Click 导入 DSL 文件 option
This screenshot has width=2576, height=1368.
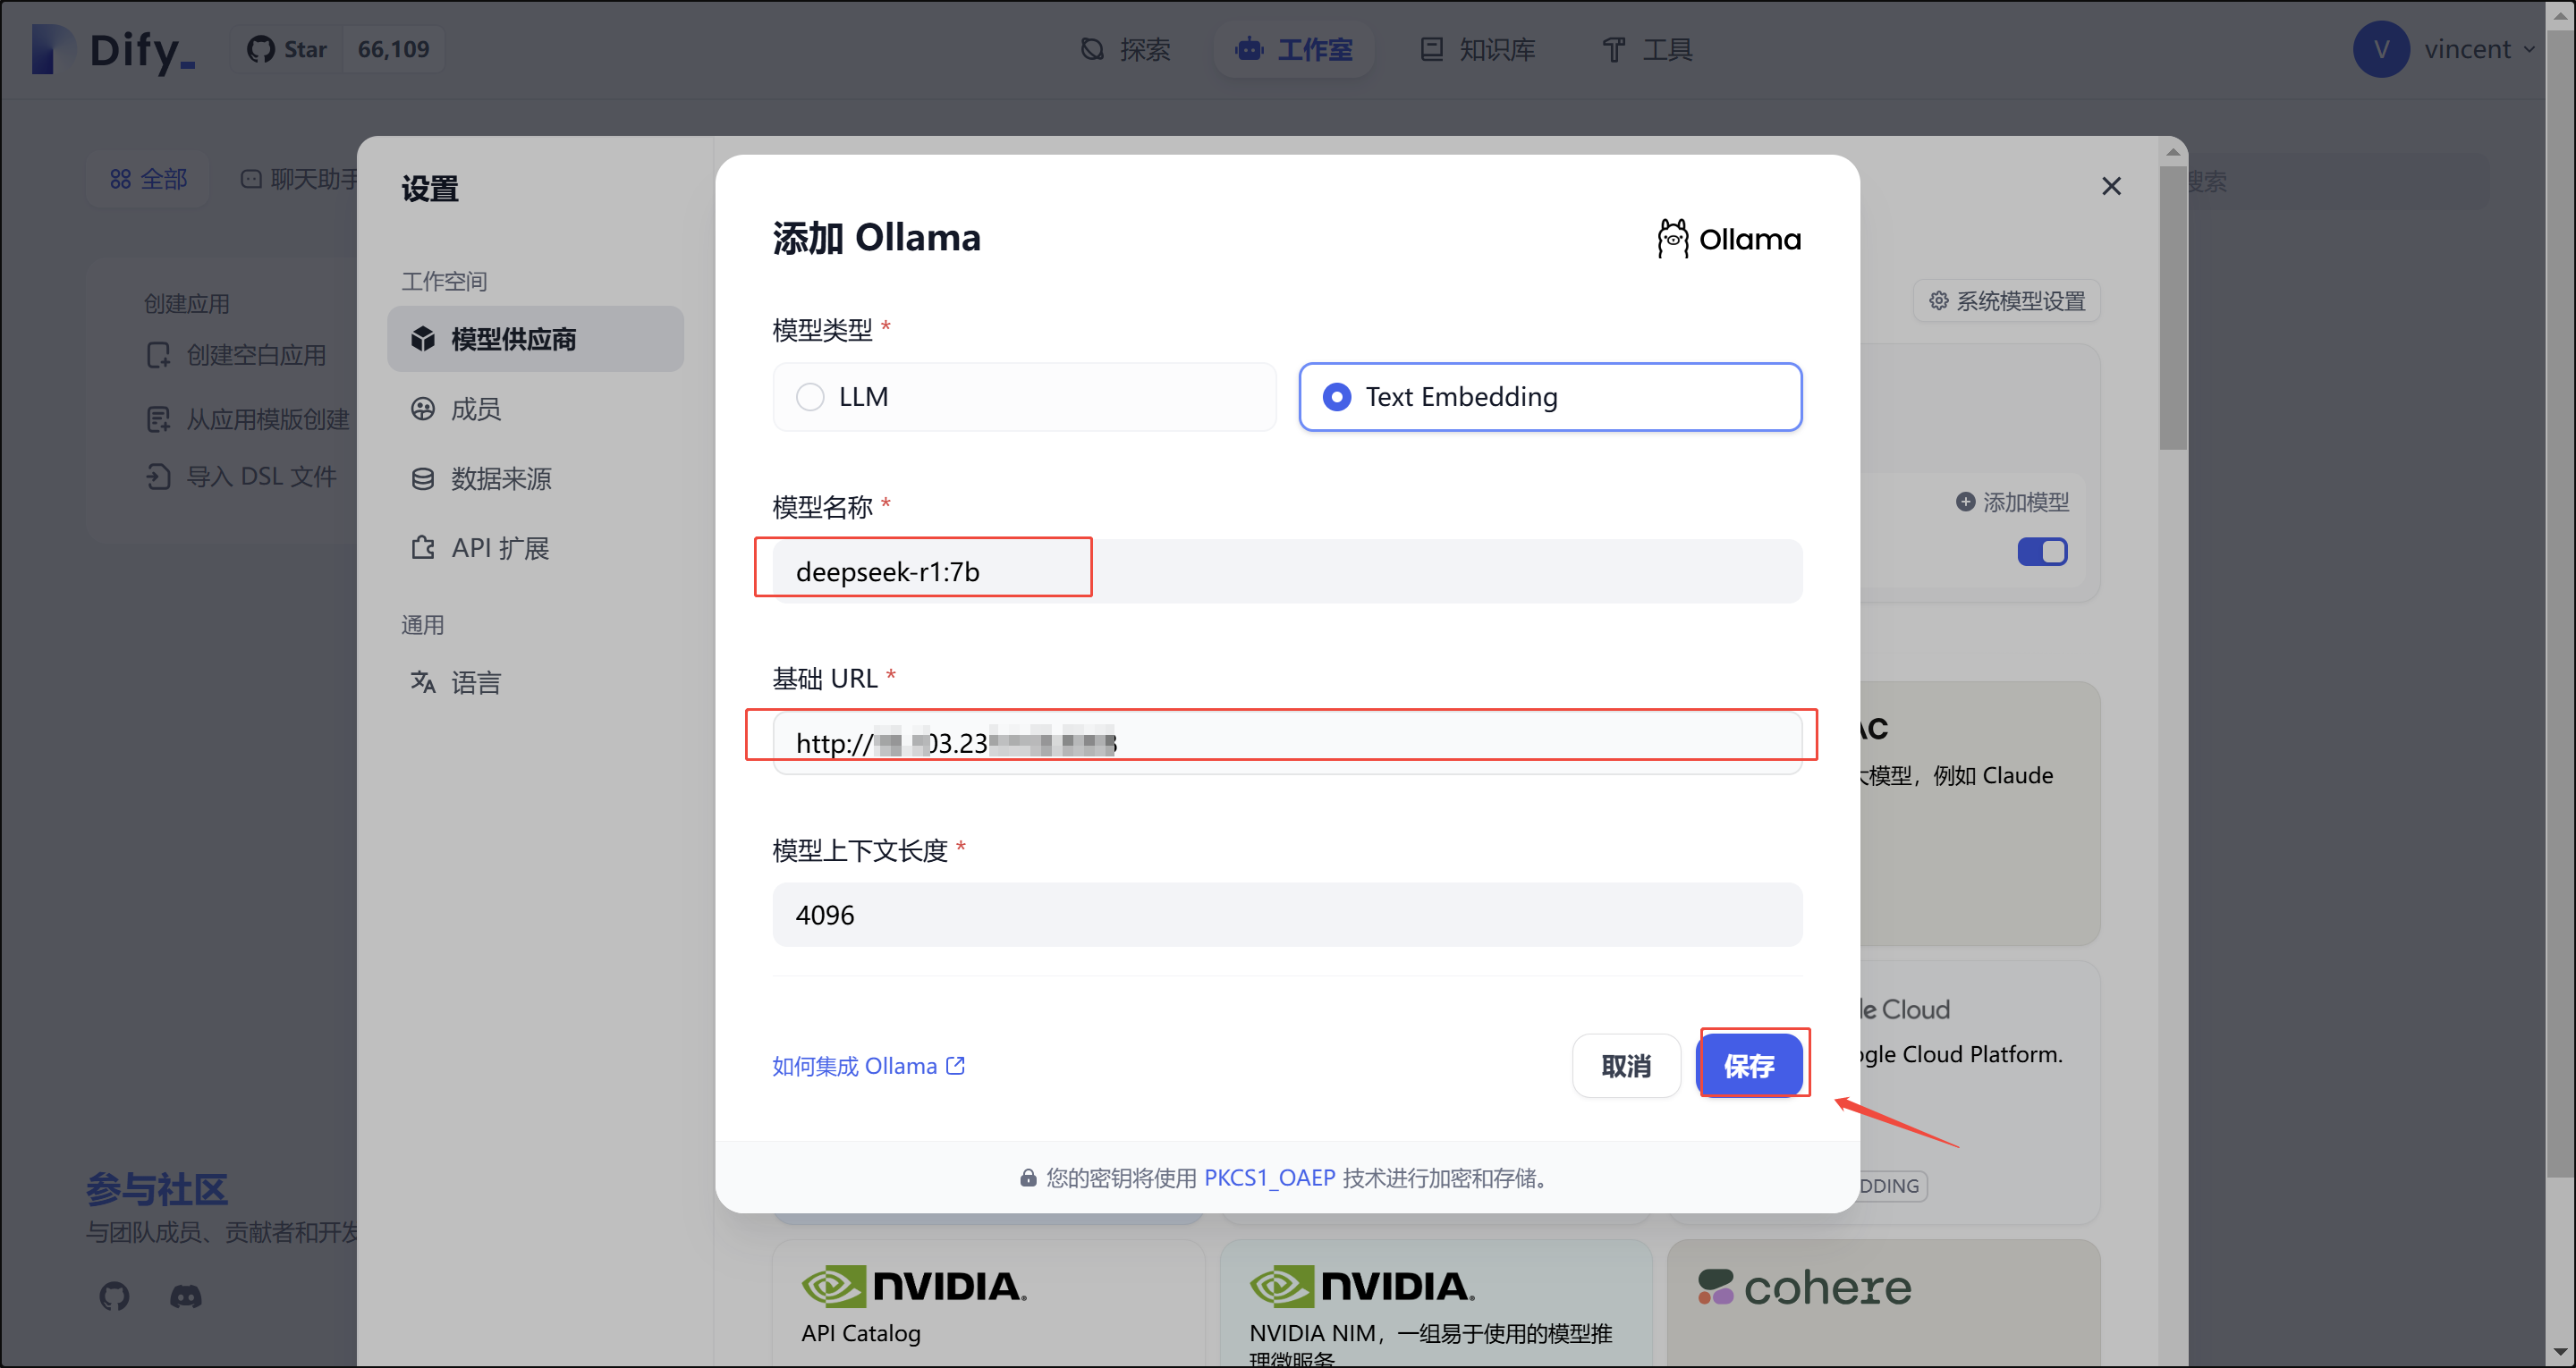pyautogui.click(x=242, y=476)
